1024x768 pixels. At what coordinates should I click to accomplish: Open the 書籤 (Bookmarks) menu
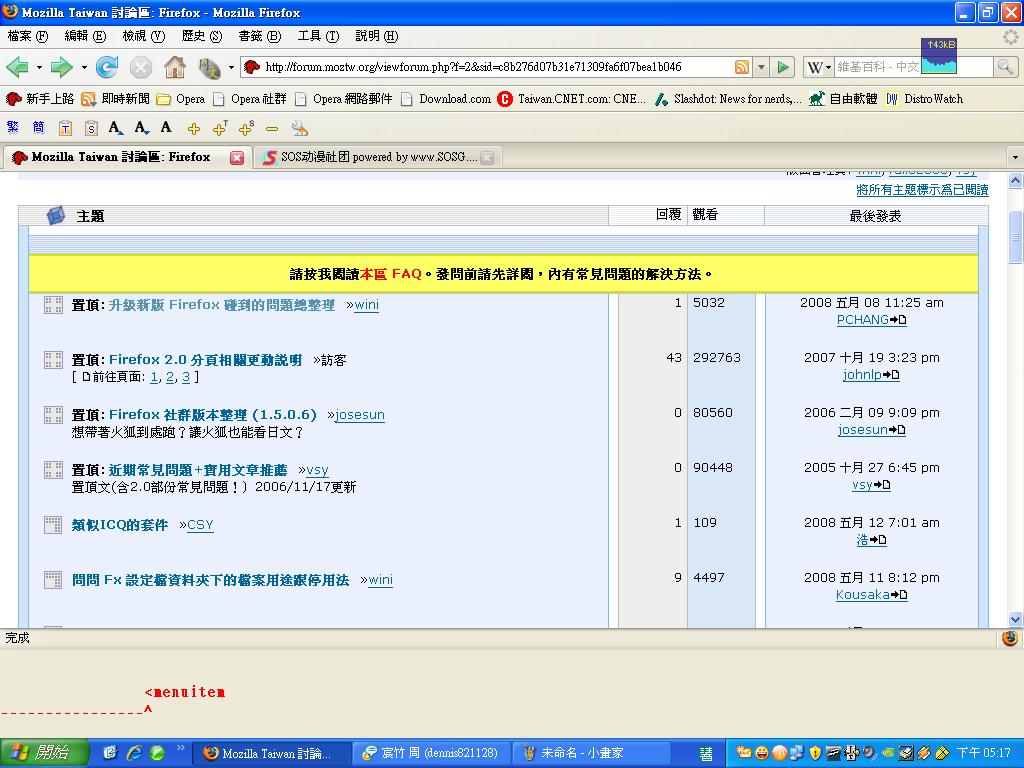[x=259, y=36]
